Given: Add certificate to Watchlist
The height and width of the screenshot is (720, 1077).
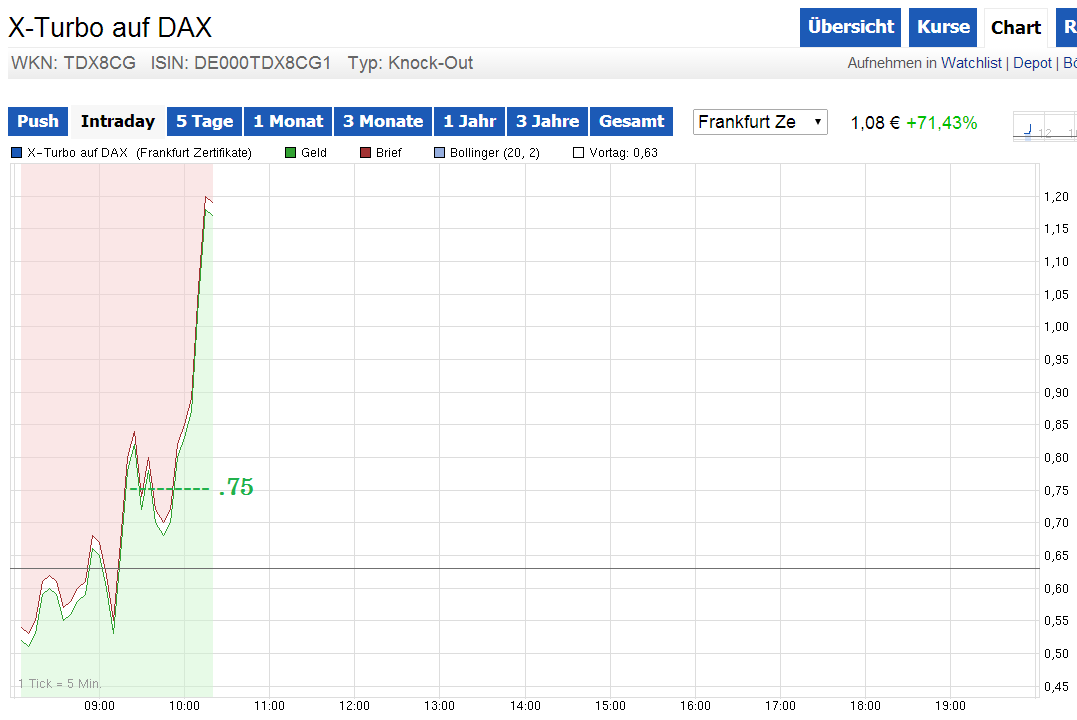Looking at the screenshot, I should [x=973, y=62].
